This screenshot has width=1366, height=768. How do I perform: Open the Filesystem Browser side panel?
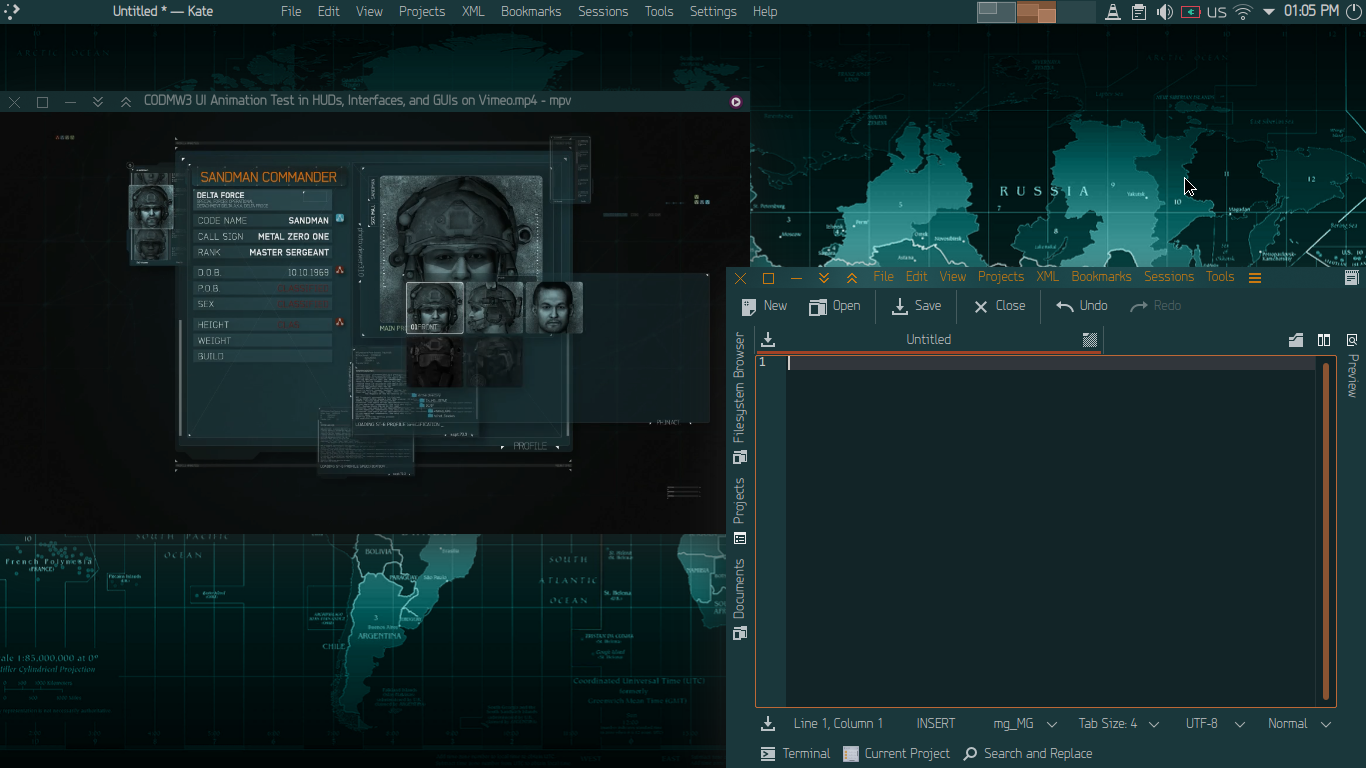(740, 398)
